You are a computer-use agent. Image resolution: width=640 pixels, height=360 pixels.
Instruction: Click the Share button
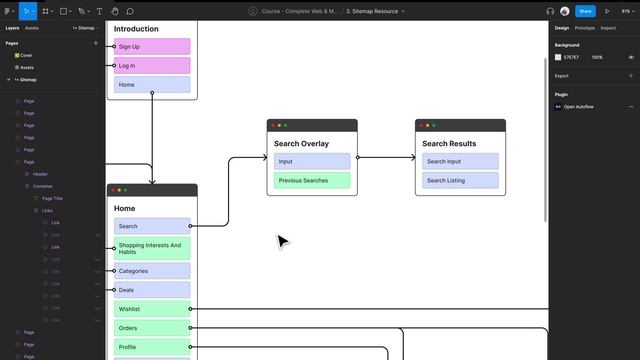(585, 11)
